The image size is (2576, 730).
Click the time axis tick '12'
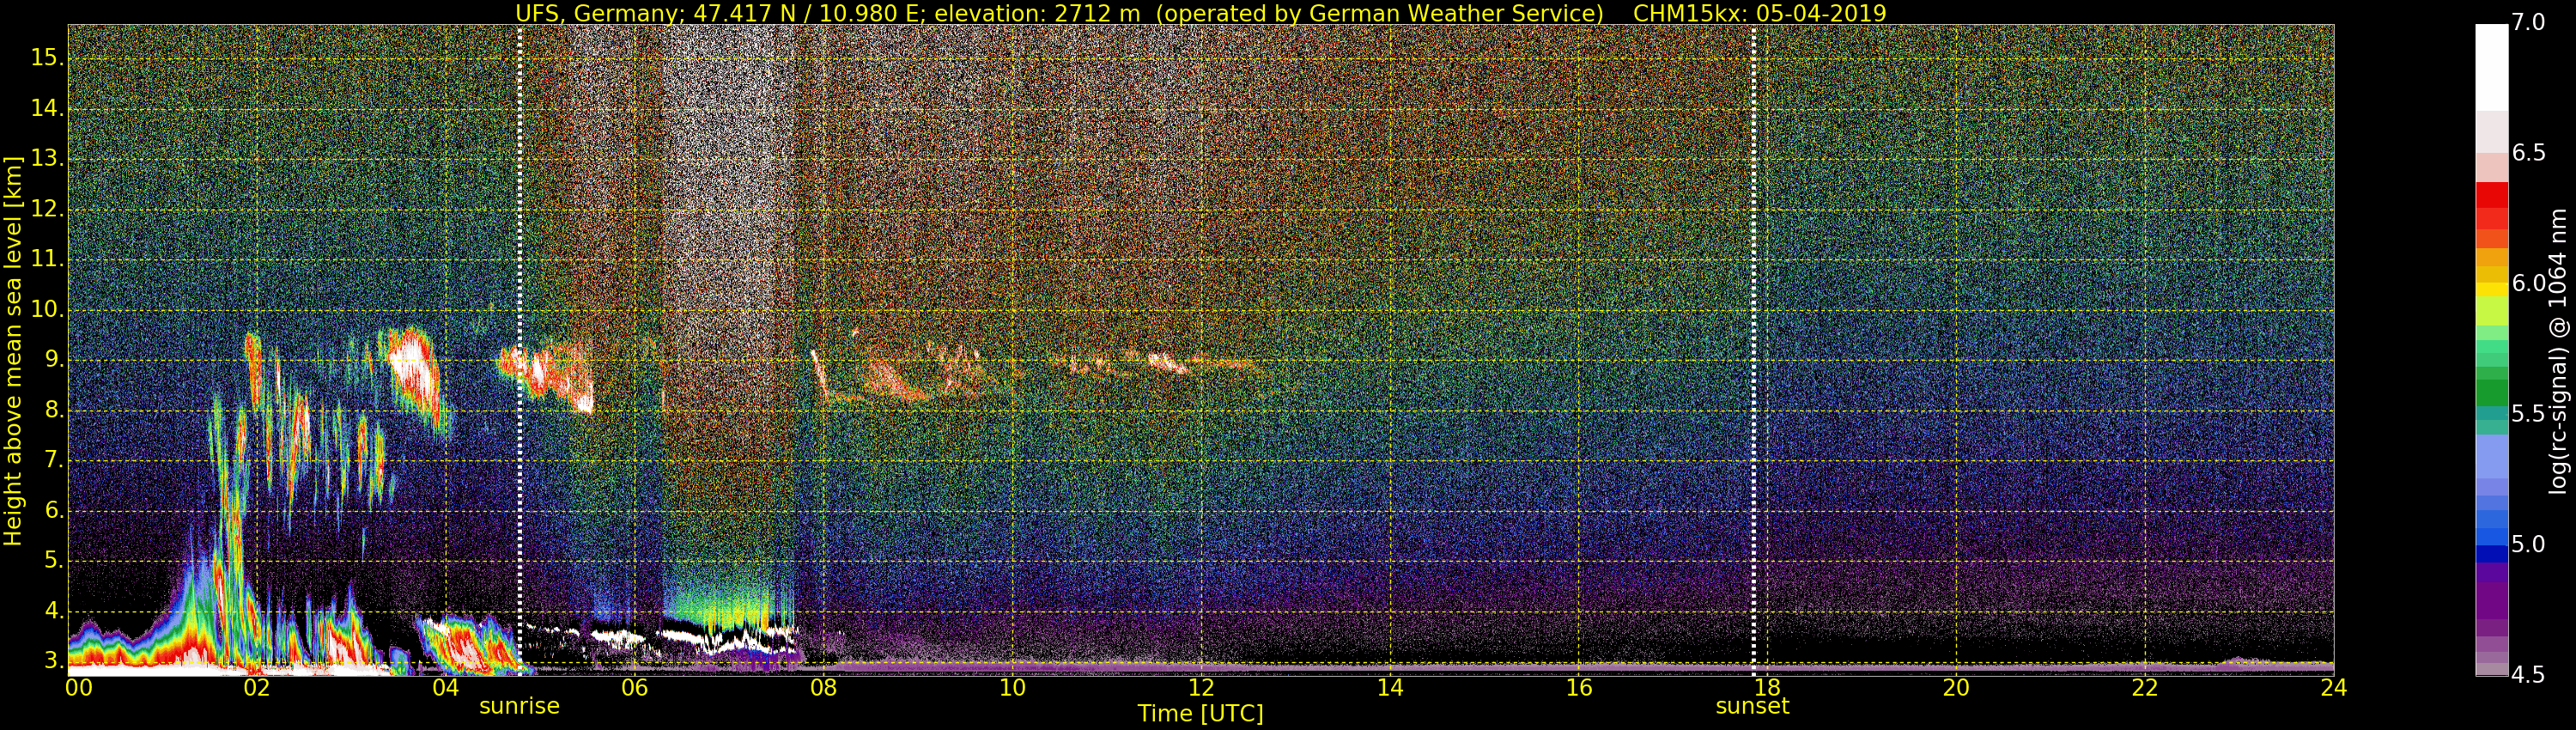coord(1201,688)
